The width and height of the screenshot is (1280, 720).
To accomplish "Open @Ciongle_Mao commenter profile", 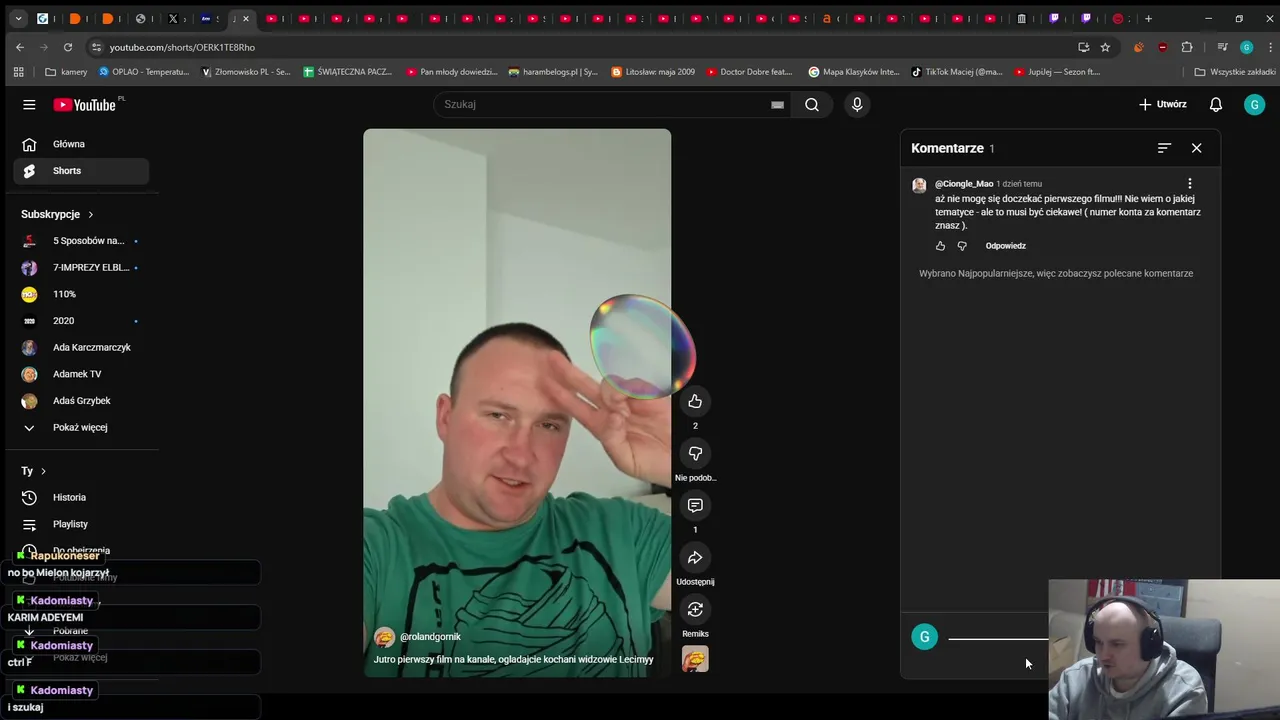I will (964, 184).
